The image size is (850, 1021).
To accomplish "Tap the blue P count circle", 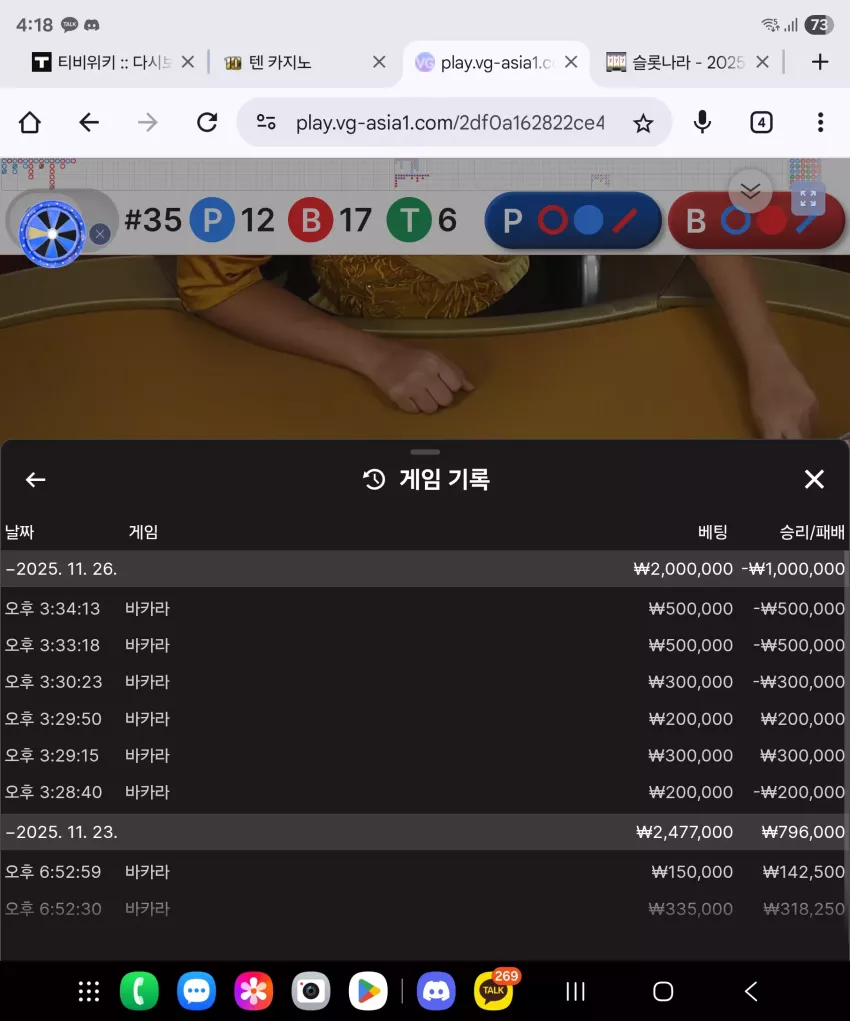I will (x=212, y=220).
